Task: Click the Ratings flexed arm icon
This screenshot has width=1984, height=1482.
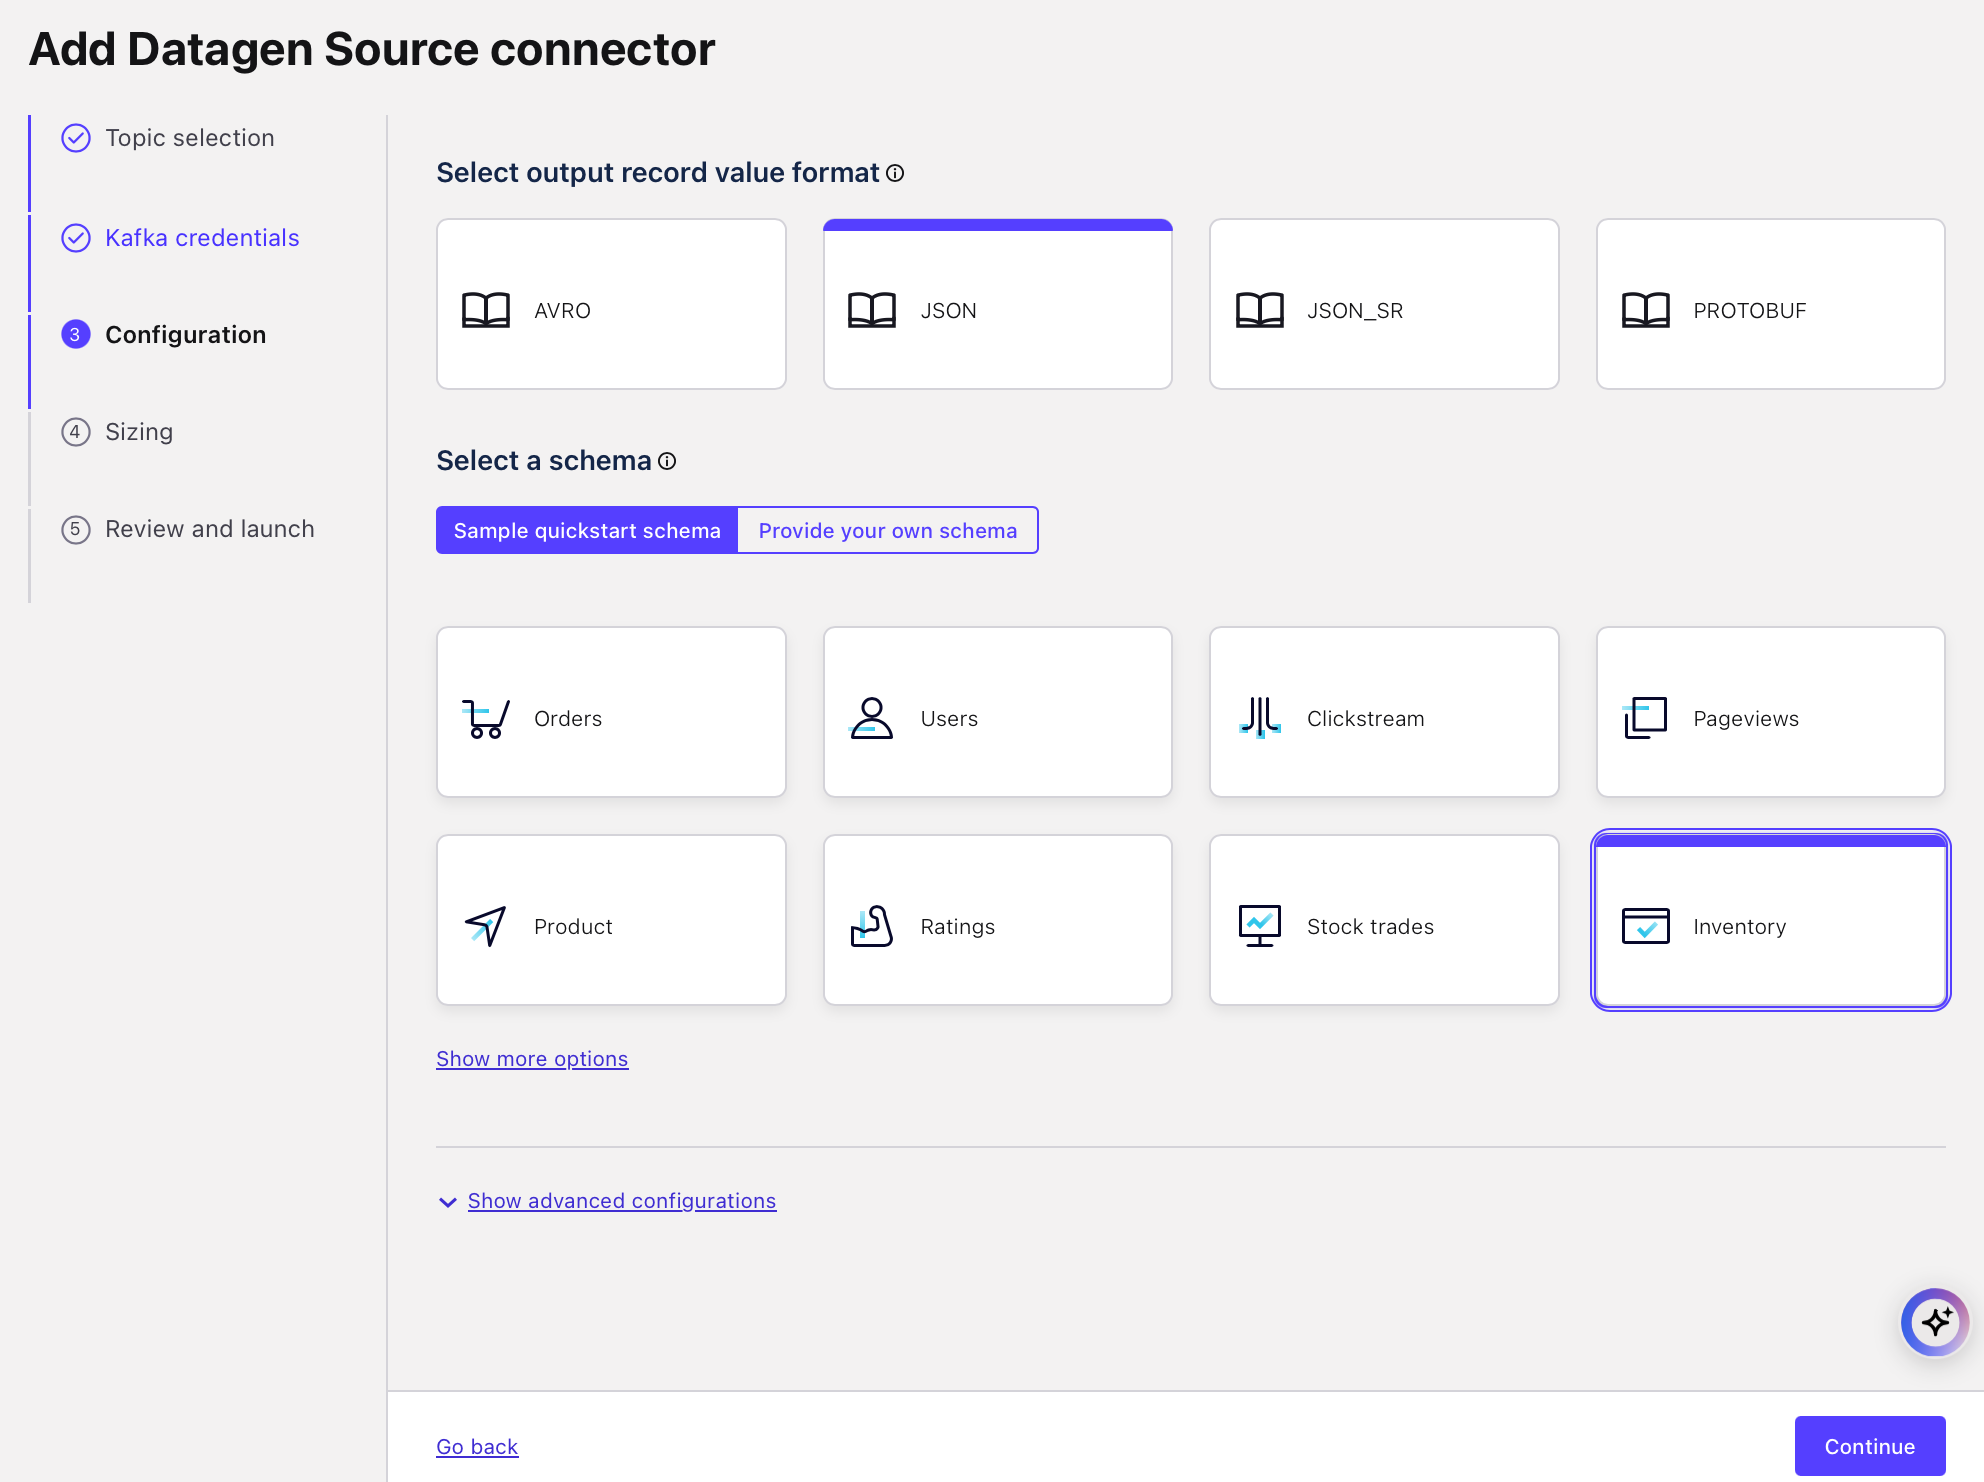Action: coord(871,926)
